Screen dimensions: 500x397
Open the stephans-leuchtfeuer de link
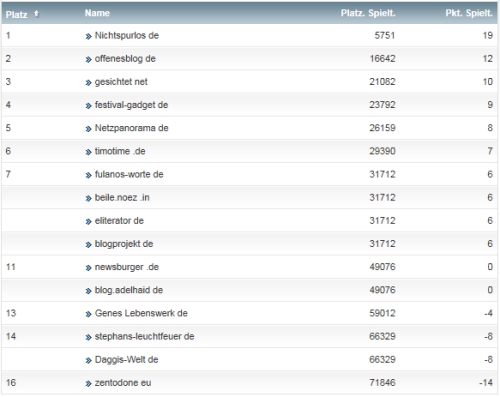144,336
